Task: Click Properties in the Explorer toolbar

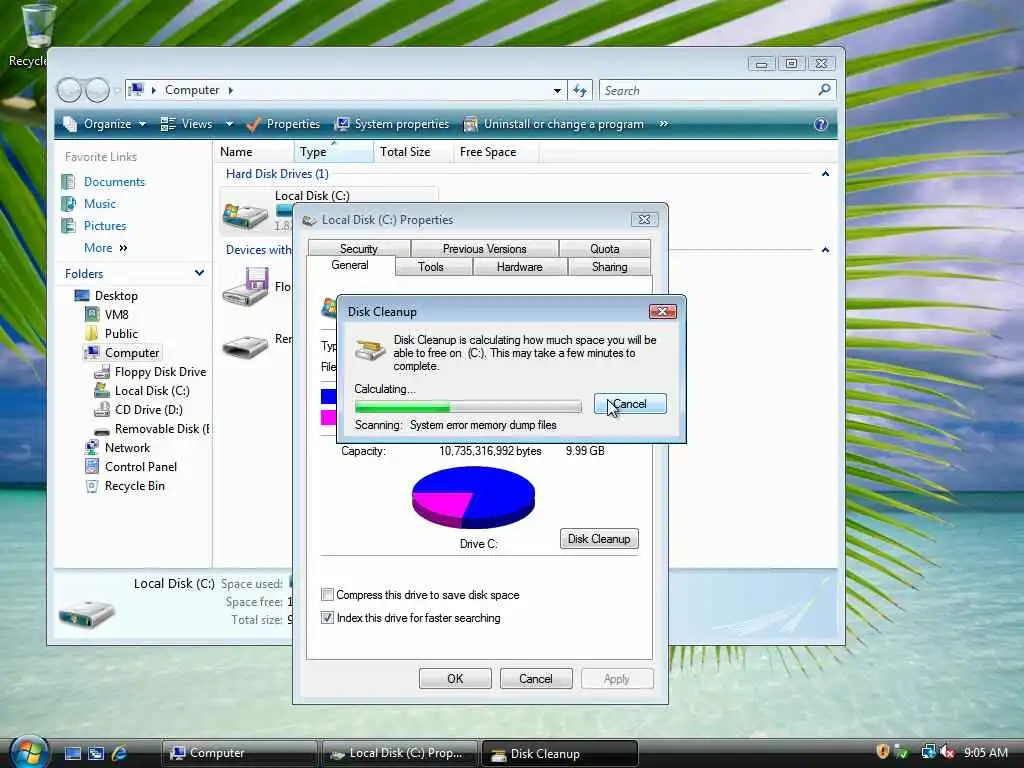Action: [x=283, y=124]
